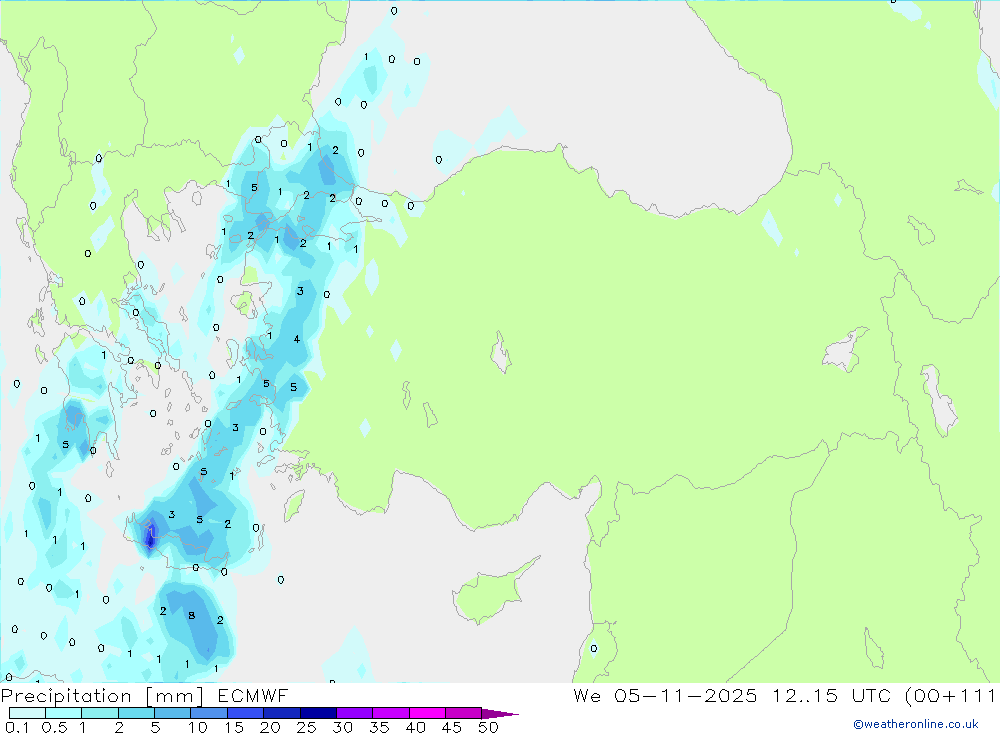Click the 10 to 15 mm legend swatch
This screenshot has width=1000, height=733.
pos(209,713)
